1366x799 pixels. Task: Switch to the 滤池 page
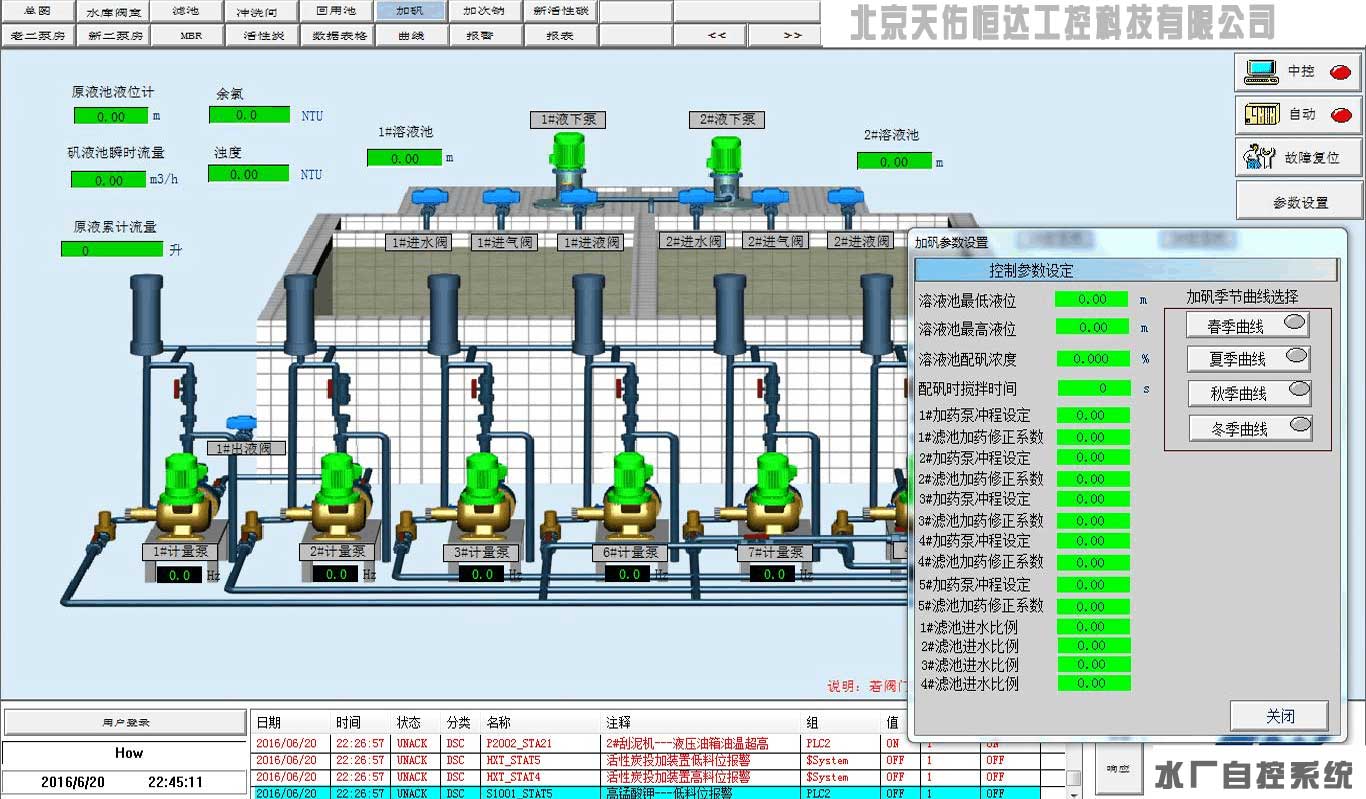click(x=185, y=12)
